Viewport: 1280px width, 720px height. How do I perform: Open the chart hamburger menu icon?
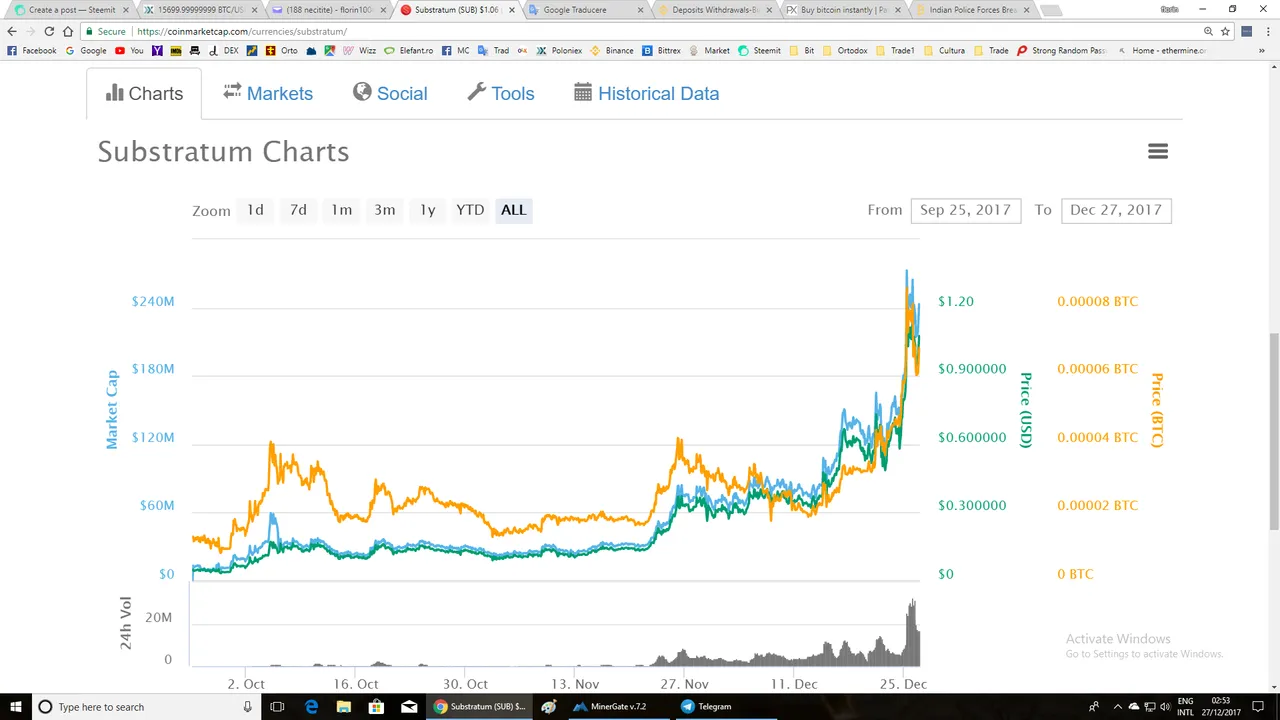[1158, 151]
